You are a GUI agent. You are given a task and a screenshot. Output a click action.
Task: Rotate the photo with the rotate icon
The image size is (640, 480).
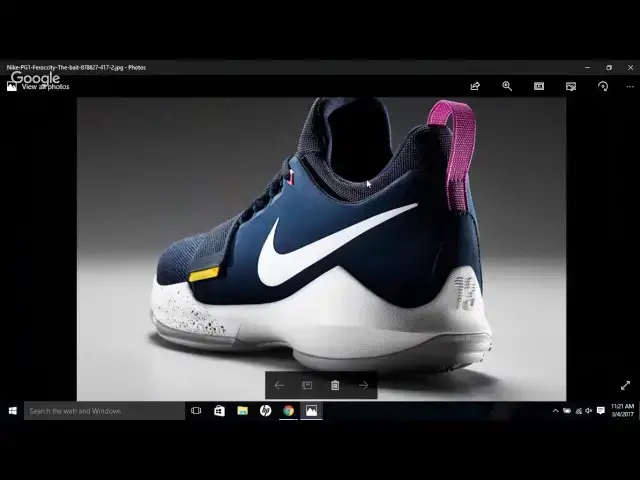pyautogui.click(x=603, y=86)
